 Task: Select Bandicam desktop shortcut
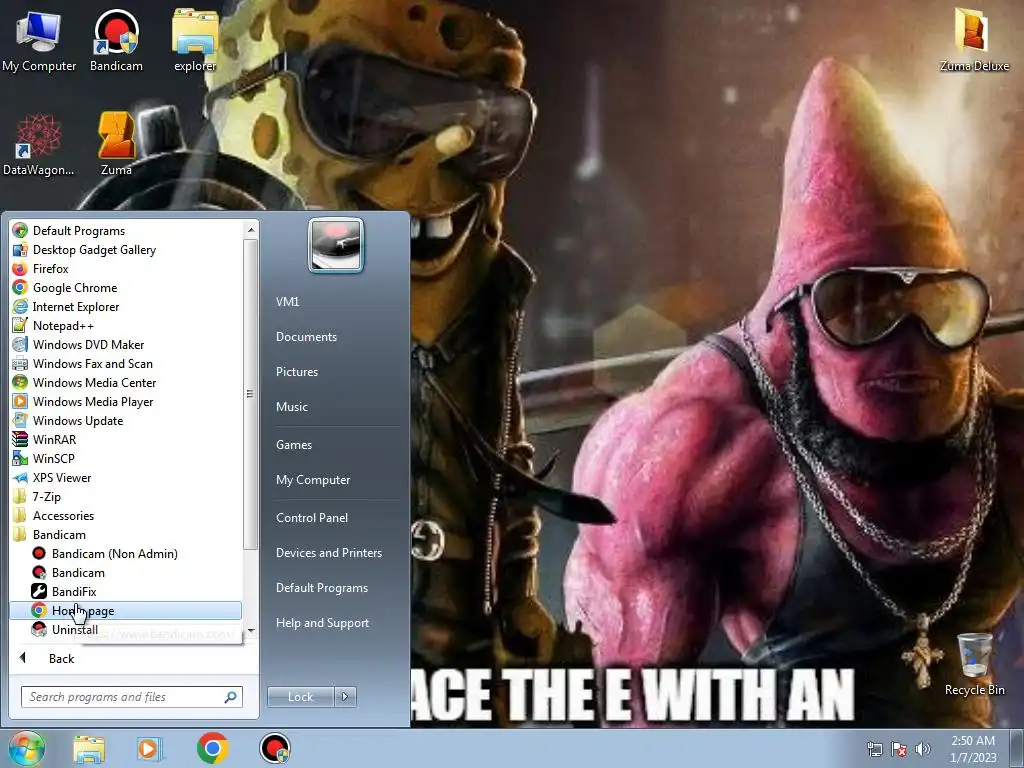pos(116,40)
